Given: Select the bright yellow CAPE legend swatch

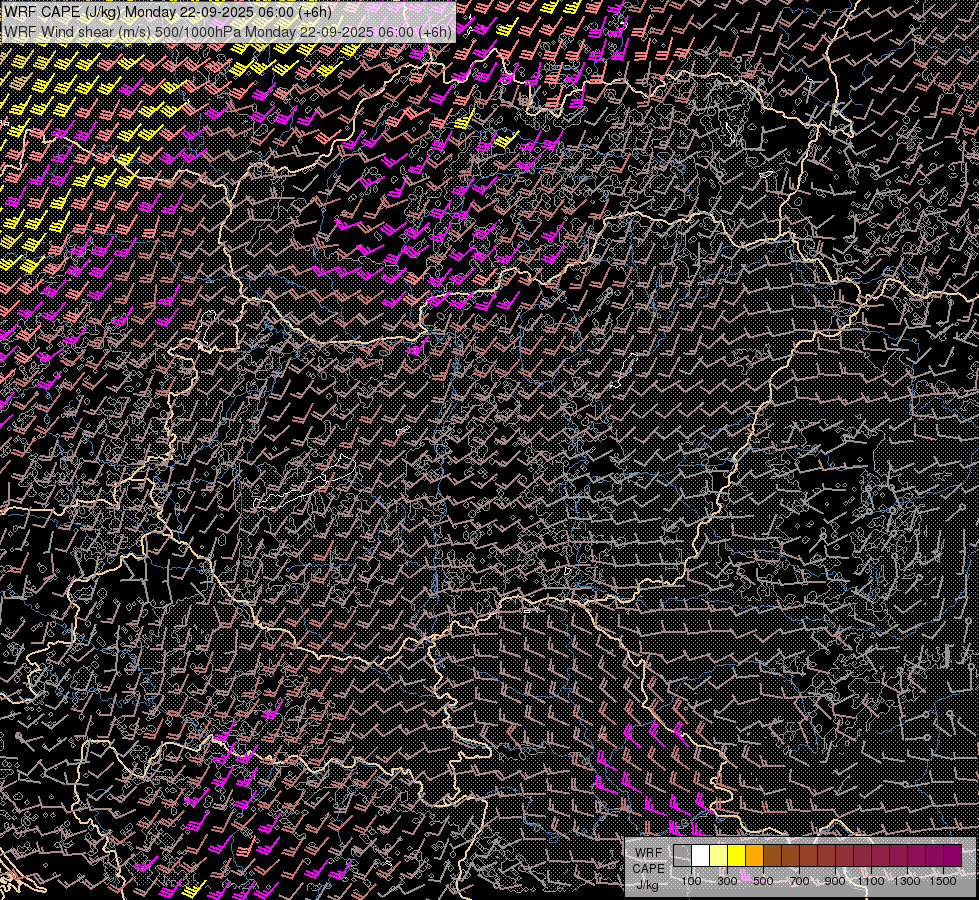Looking at the screenshot, I should [x=736, y=855].
